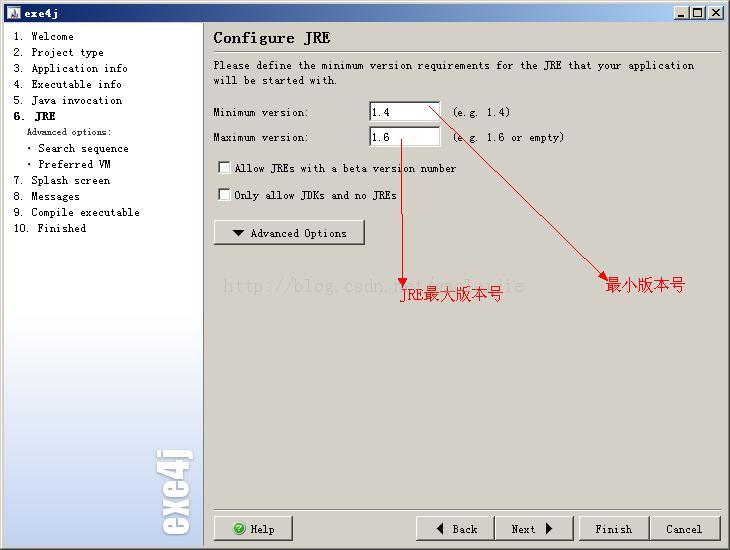Click the green Help button
Screen dimensions: 730x550
pos(253,529)
